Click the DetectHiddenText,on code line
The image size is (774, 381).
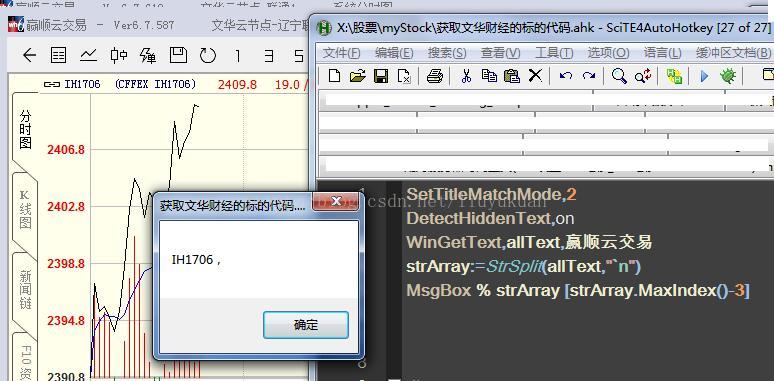[x=490, y=218]
